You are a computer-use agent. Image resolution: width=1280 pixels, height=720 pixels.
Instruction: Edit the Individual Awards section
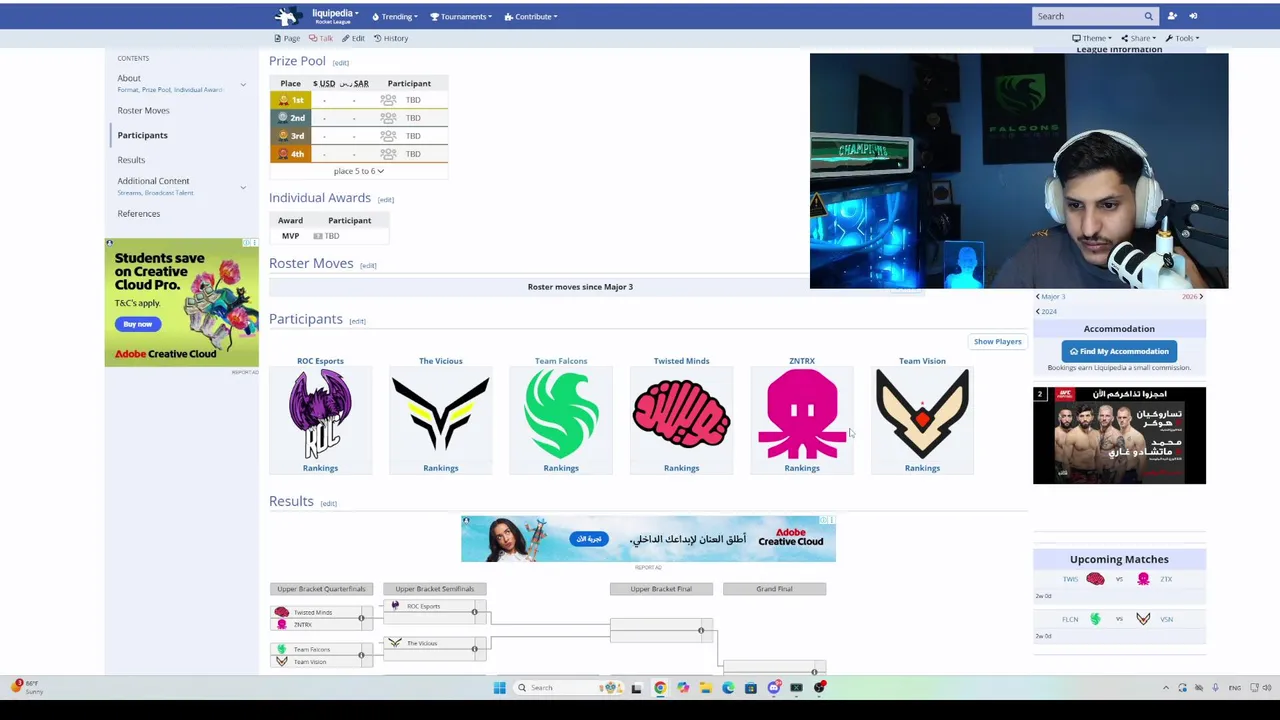(385, 200)
